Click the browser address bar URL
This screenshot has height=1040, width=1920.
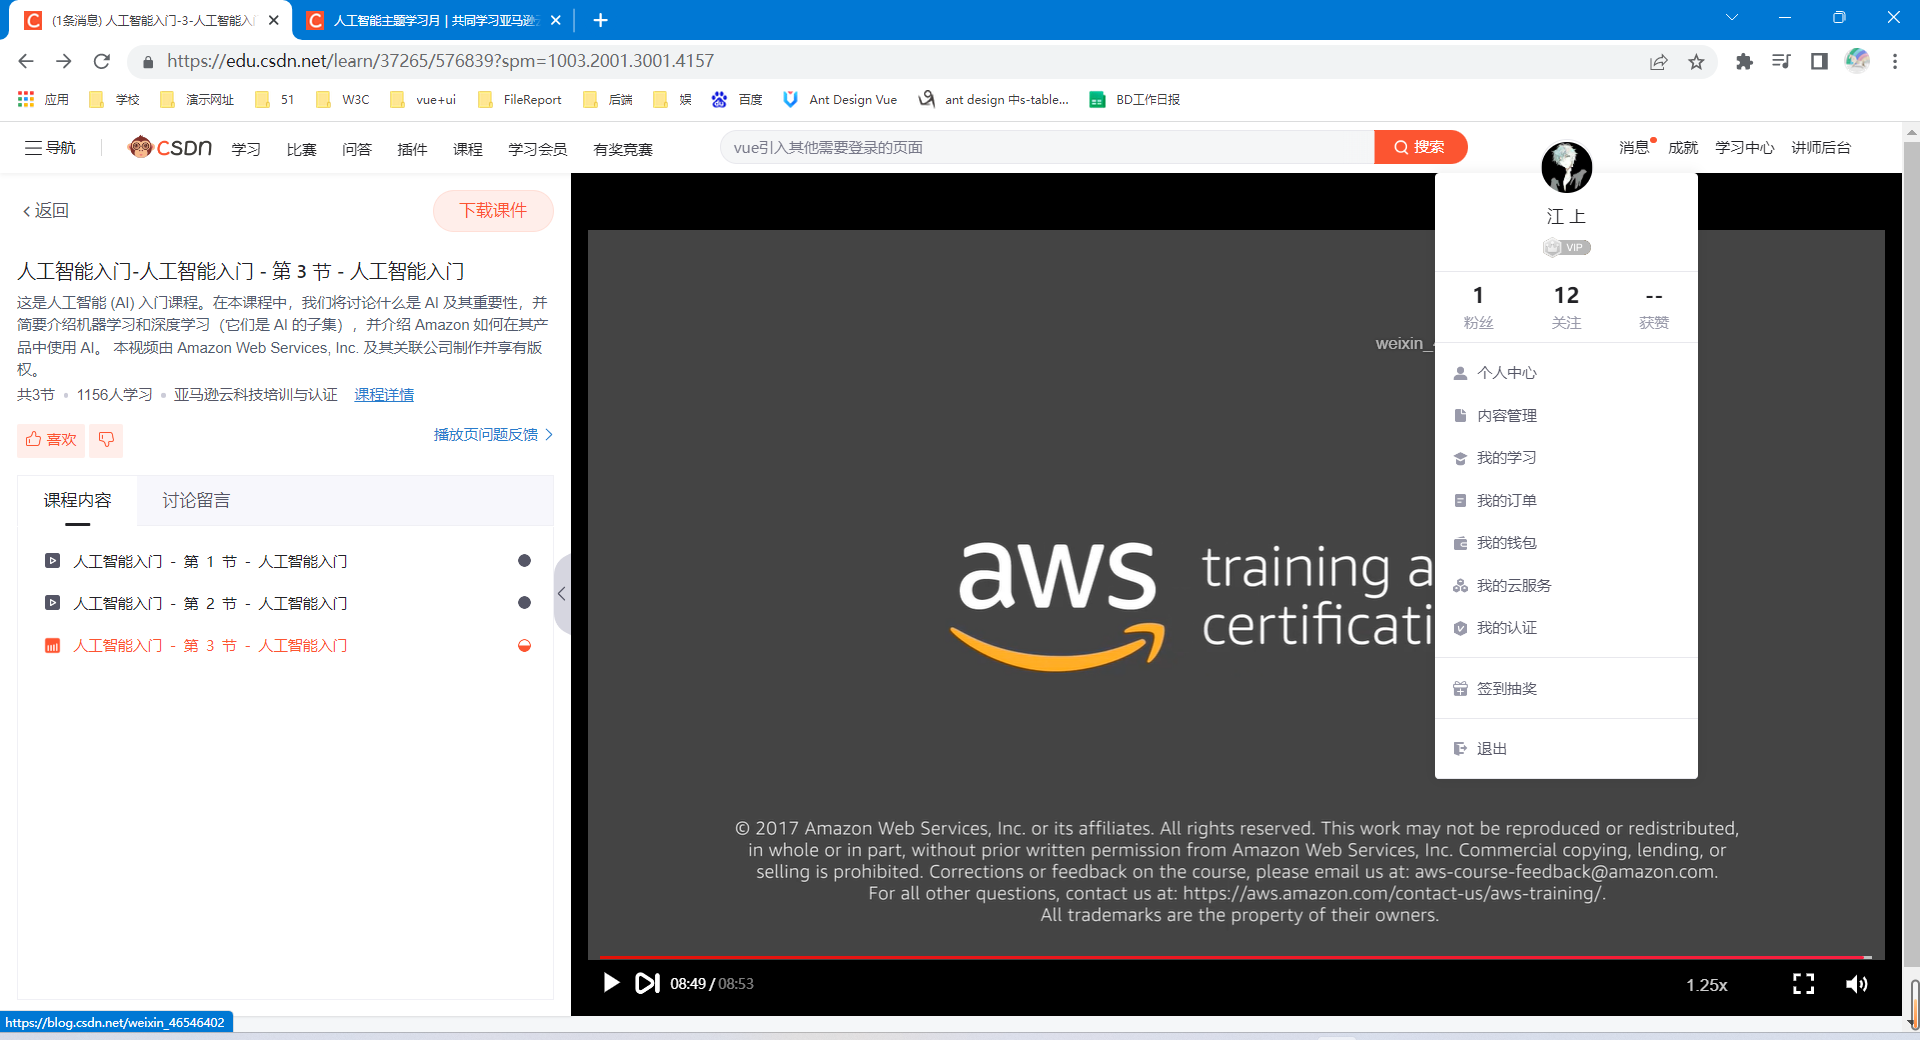pyautogui.click(x=440, y=61)
